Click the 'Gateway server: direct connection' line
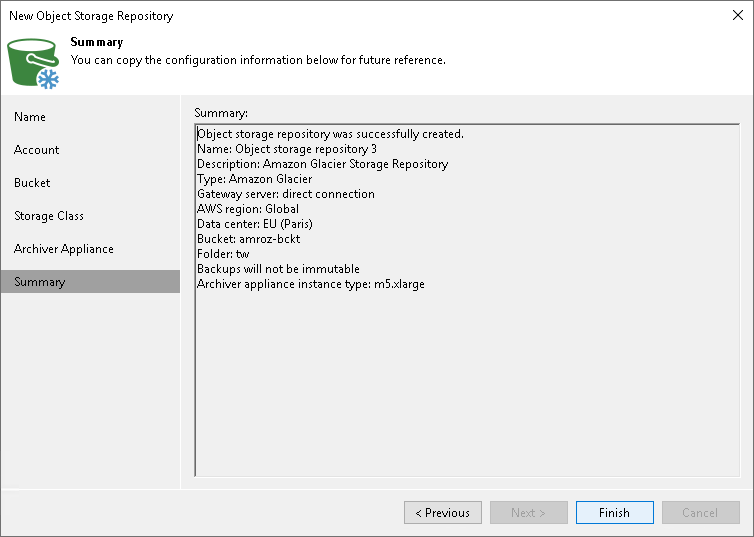The image size is (754, 537). coord(286,194)
